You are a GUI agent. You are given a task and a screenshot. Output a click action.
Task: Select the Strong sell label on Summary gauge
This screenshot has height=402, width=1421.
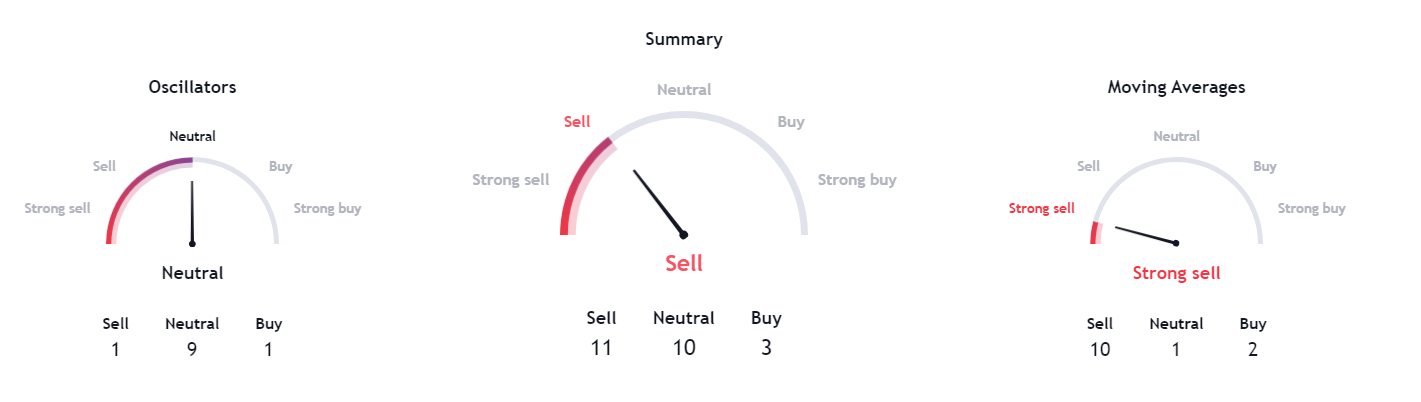click(x=510, y=180)
